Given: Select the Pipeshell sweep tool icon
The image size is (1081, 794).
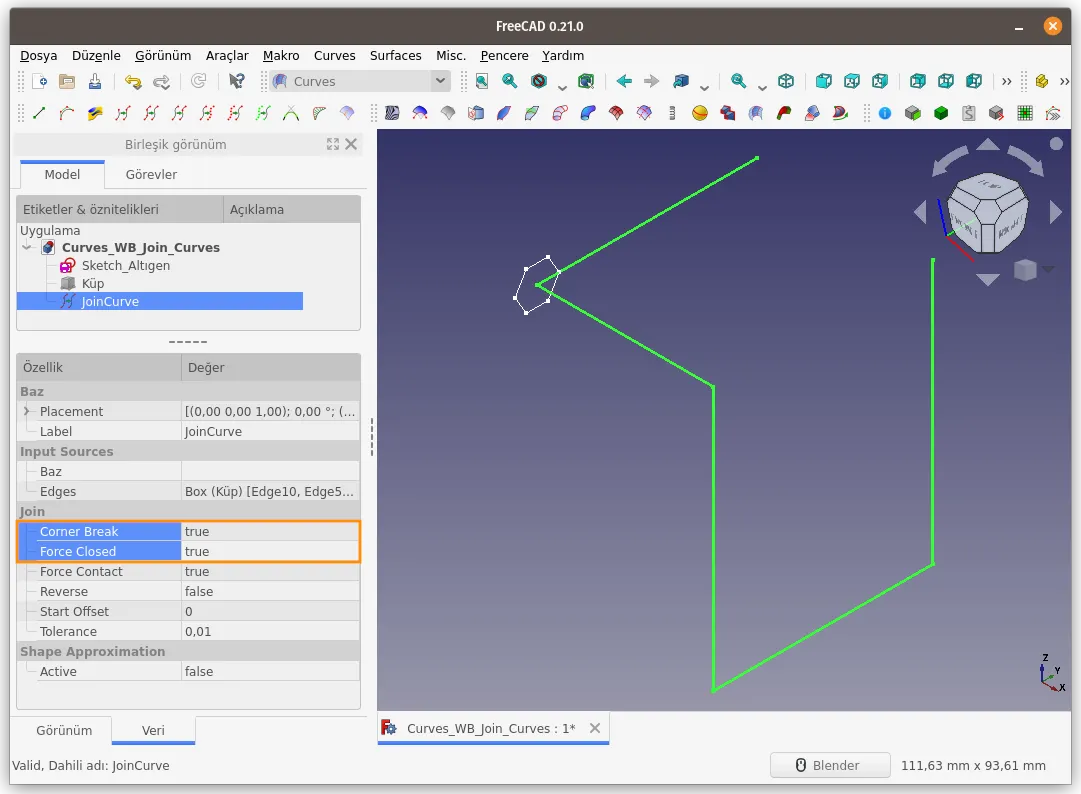Looking at the screenshot, I should click(x=588, y=113).
